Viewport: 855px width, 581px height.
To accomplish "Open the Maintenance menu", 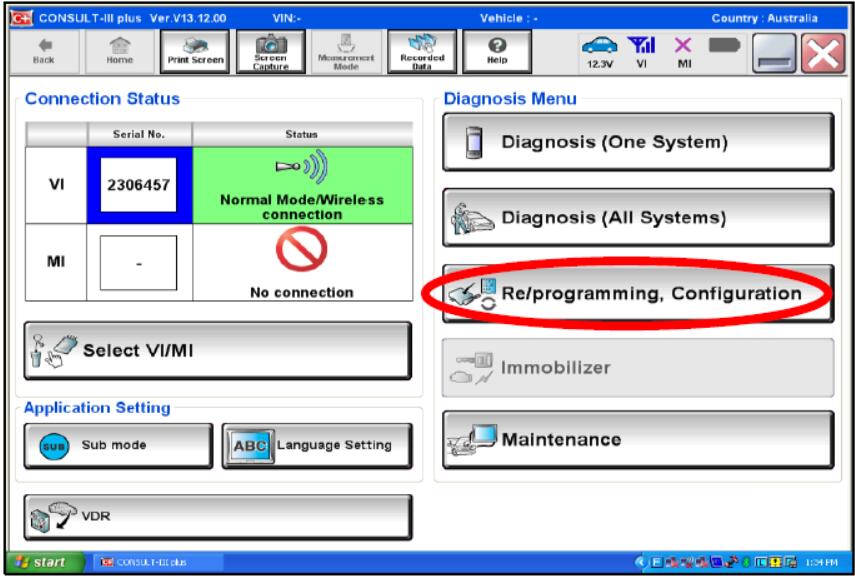I will [638, 440].
